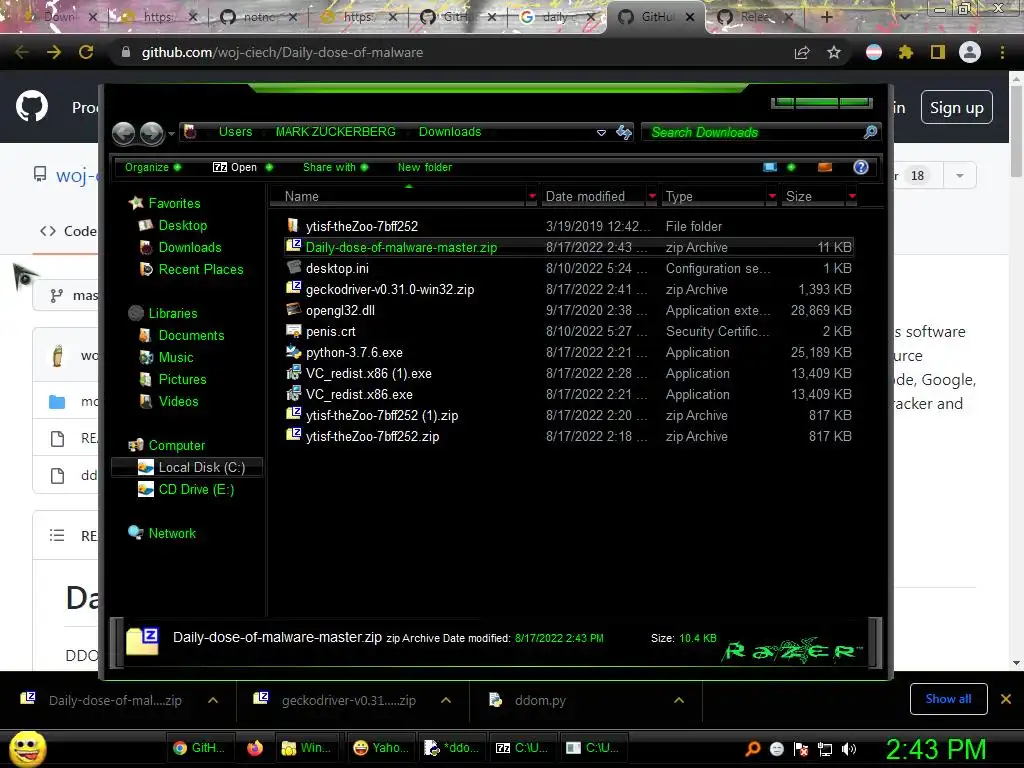Click the Action Center flag tray icon
The height and width of the screenshot is (768, 1024).
pos(801,748)
